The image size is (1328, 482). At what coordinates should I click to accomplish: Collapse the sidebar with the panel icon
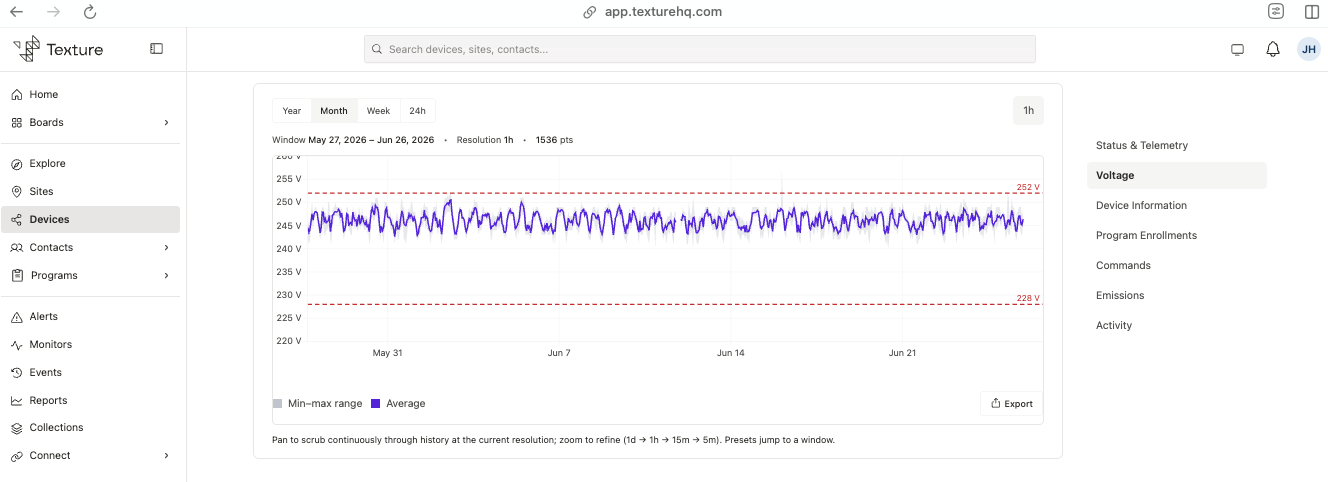coord(156,48)
